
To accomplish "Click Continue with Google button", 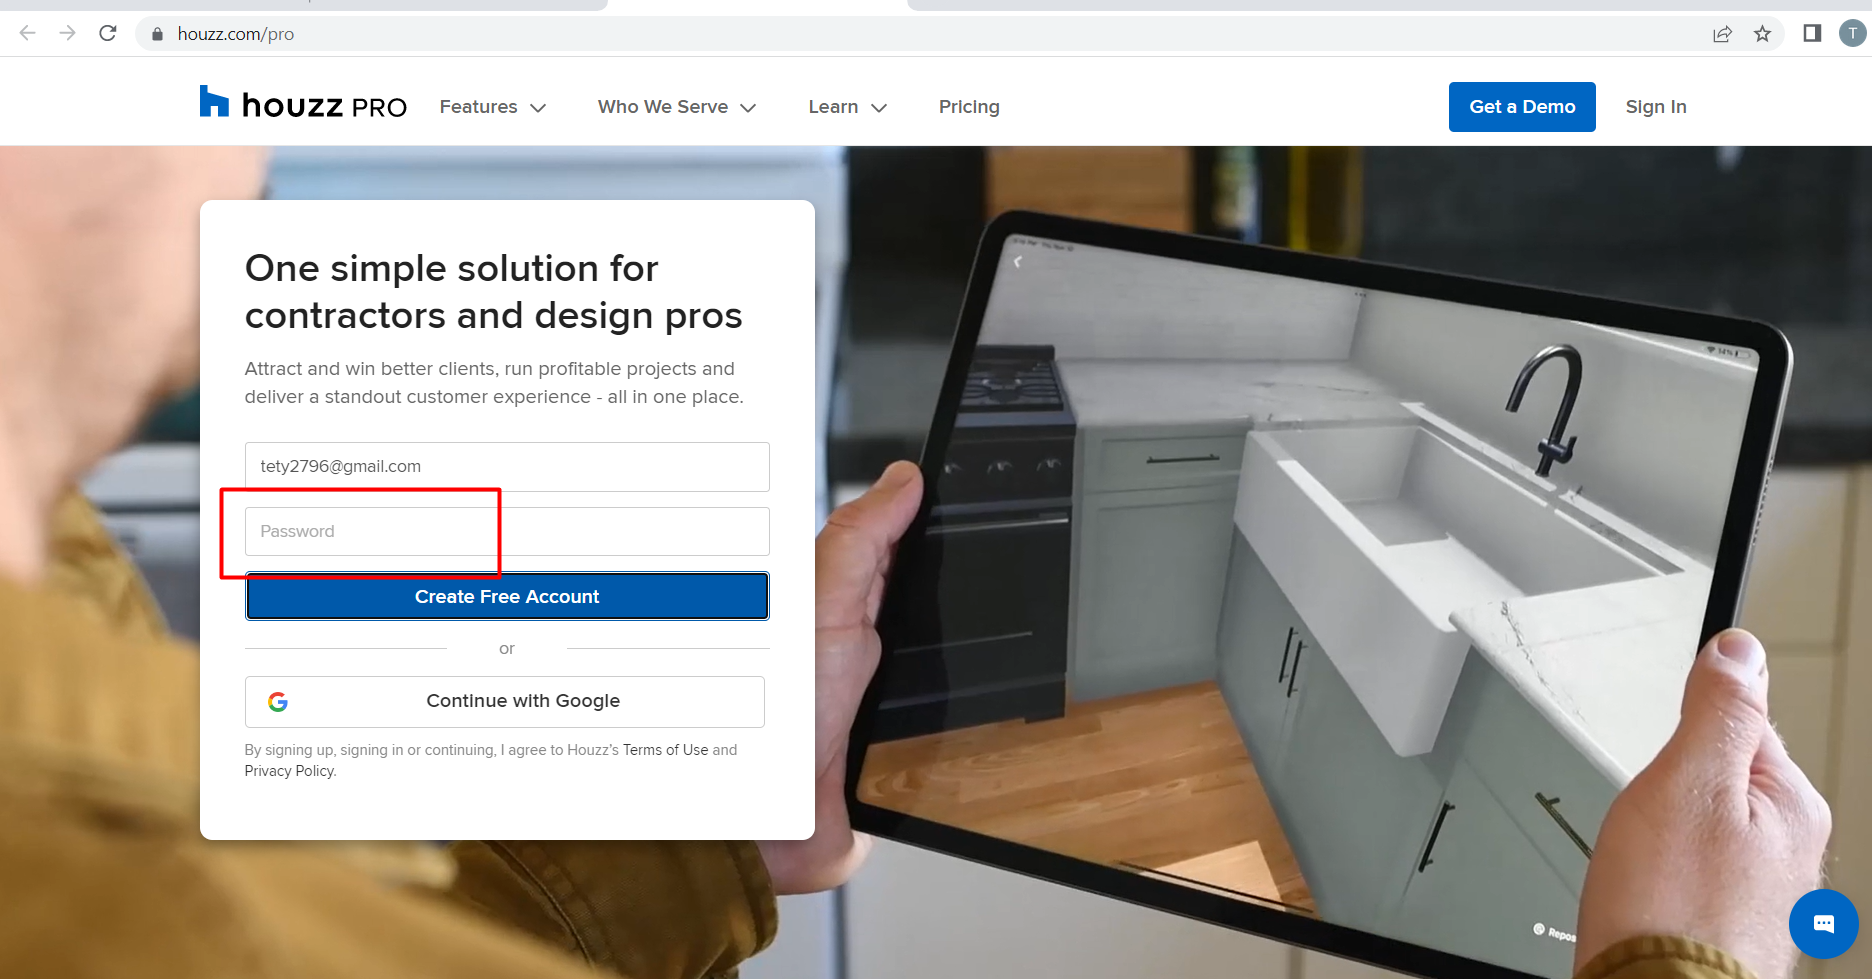I will pyautogui.click(x=505, y=702).
